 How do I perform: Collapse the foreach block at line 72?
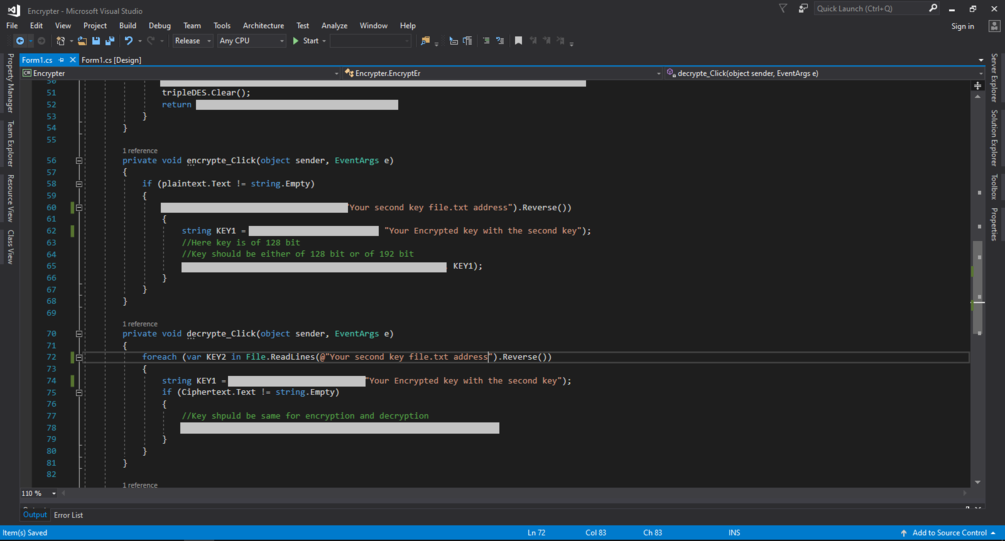[79, 358]
